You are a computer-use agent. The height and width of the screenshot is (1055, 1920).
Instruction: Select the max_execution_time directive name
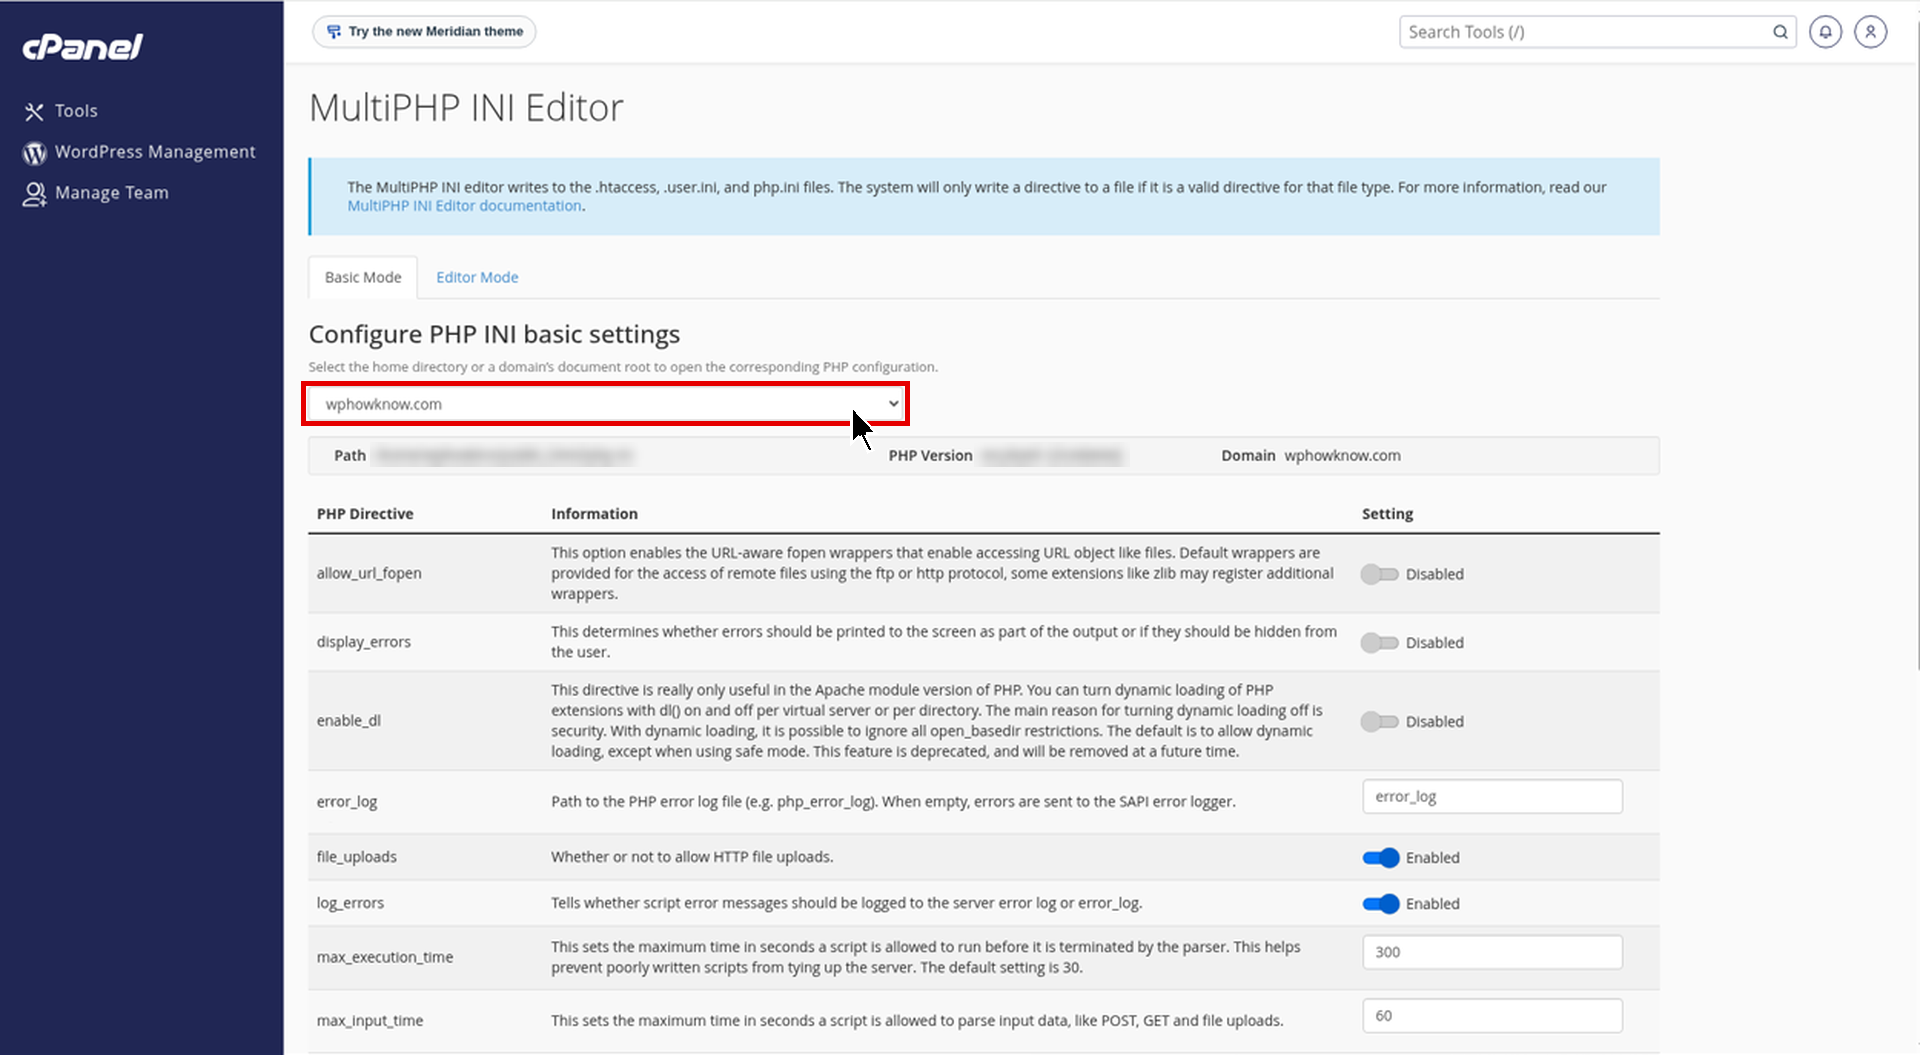(x=385, y=957)
